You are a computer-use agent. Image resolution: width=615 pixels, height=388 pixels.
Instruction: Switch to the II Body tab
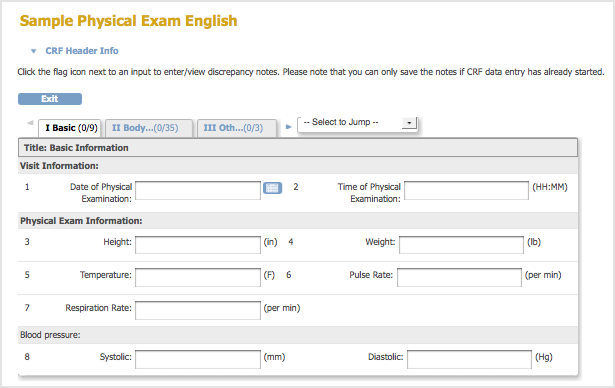coord(149,128)
